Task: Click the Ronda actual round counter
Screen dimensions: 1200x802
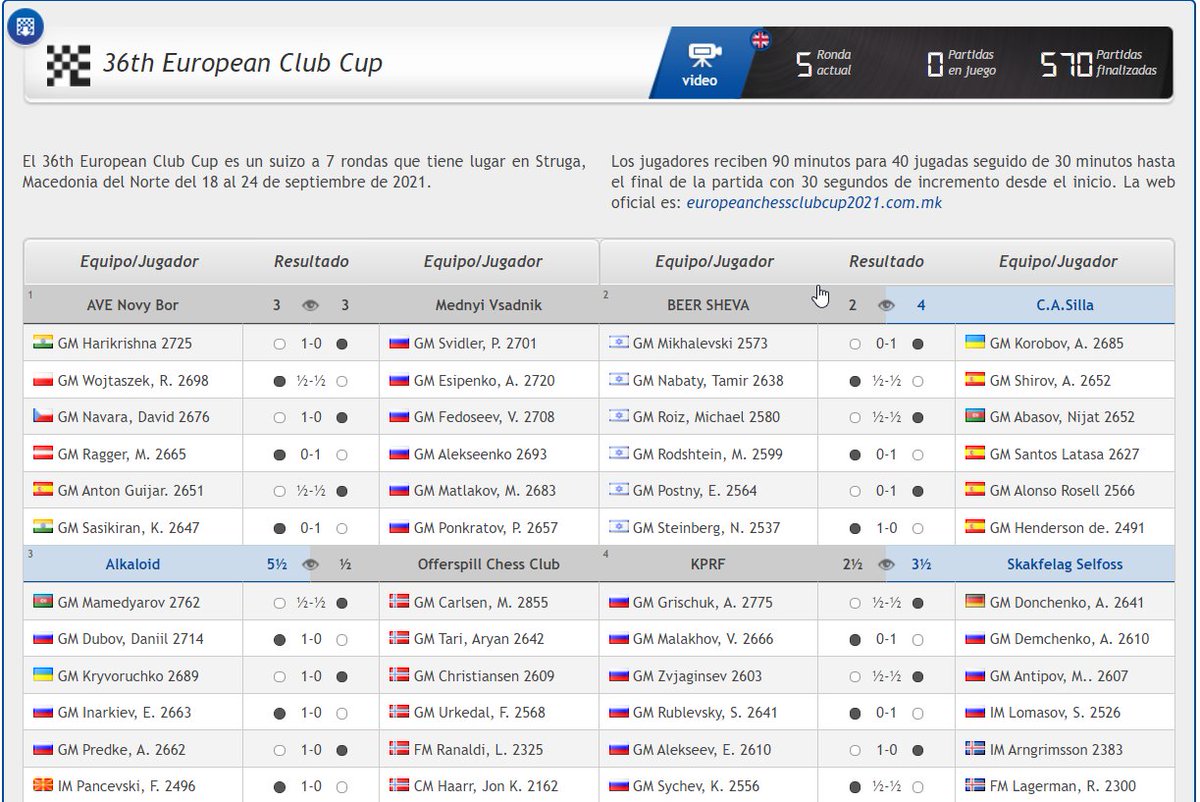Action: (x=824, y=63)
